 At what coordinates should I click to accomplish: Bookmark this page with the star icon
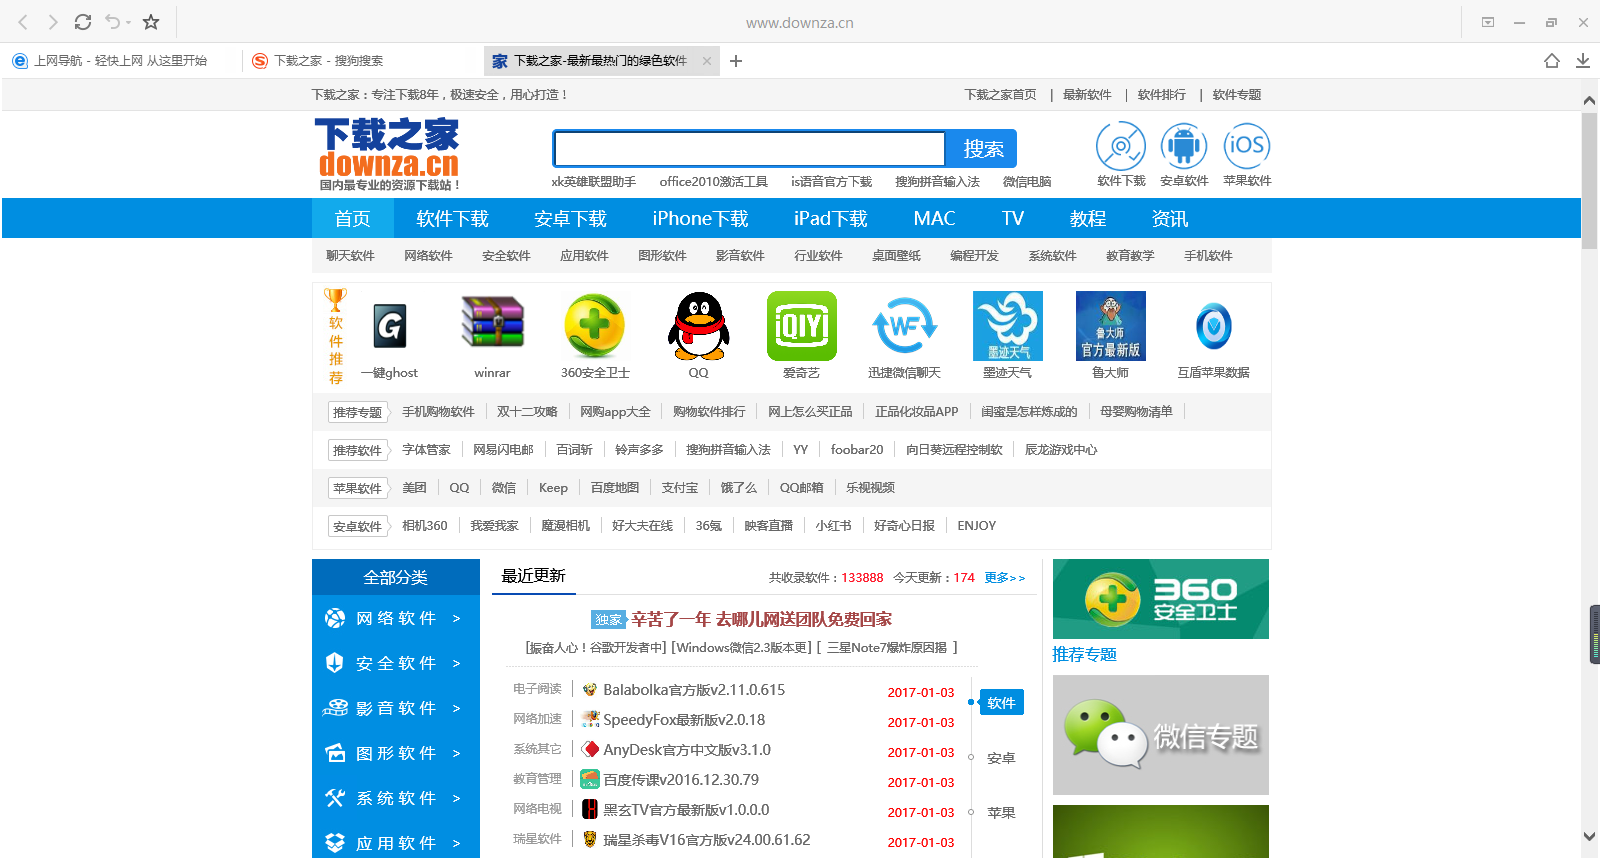pyautogui.click(x=151, y=22)
